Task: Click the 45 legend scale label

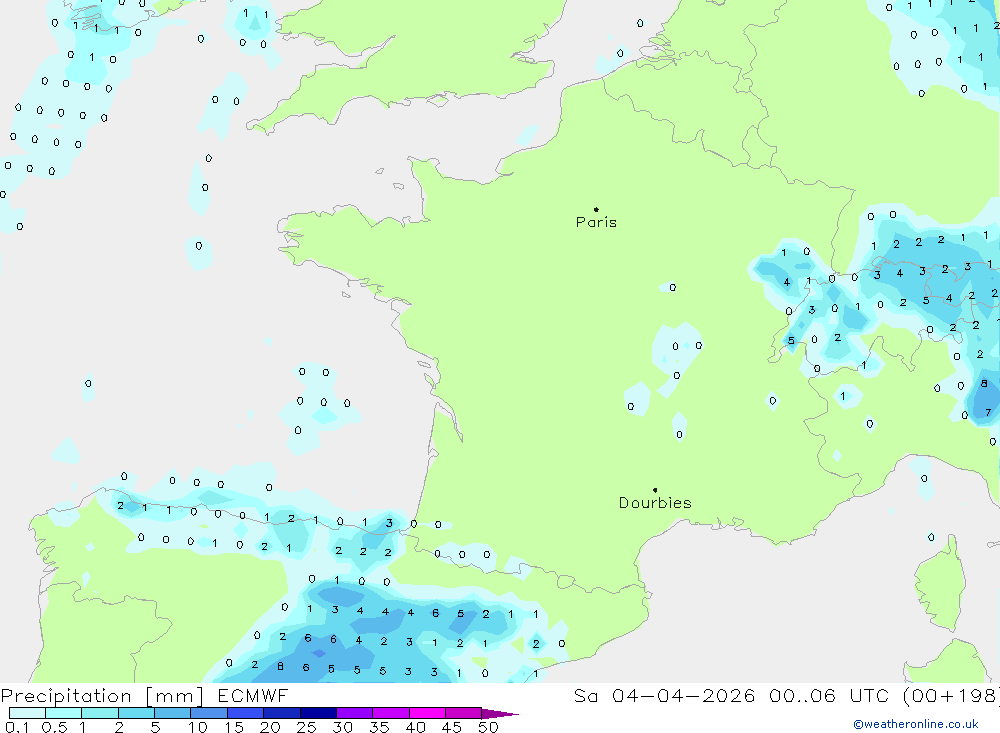Action: click(452, 727)
